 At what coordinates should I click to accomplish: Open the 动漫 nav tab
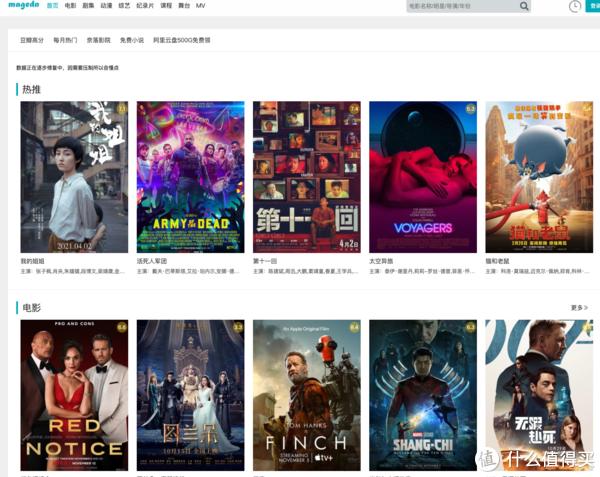[106, 6]
